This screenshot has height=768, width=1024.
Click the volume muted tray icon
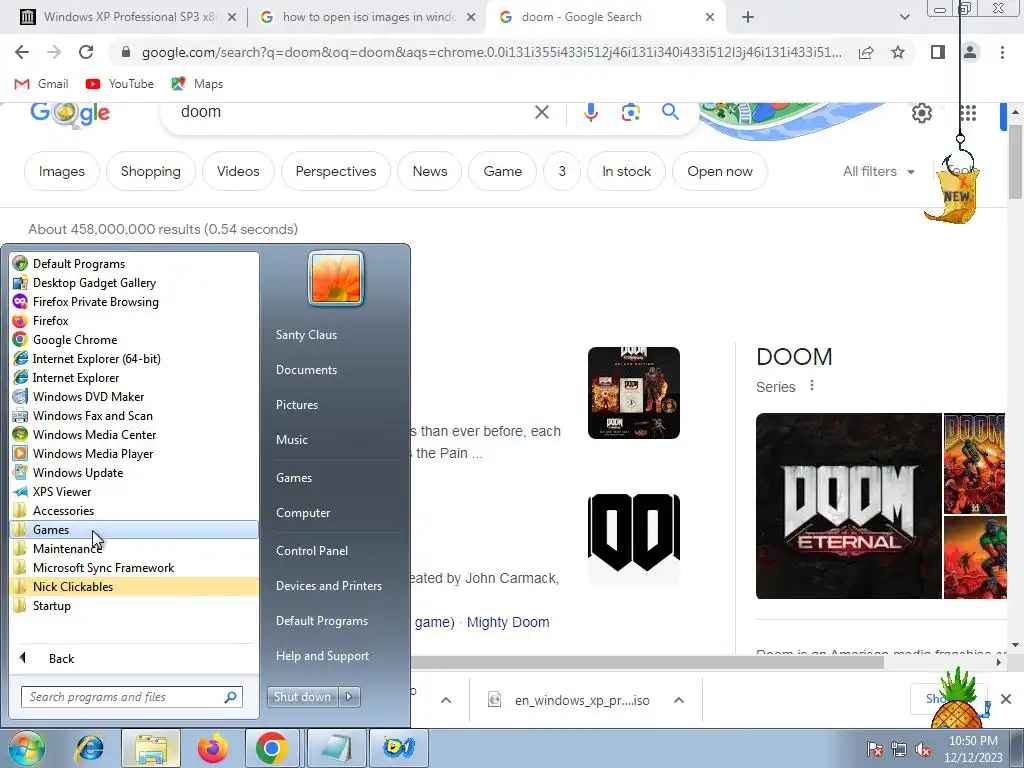(x=923, y=749)
